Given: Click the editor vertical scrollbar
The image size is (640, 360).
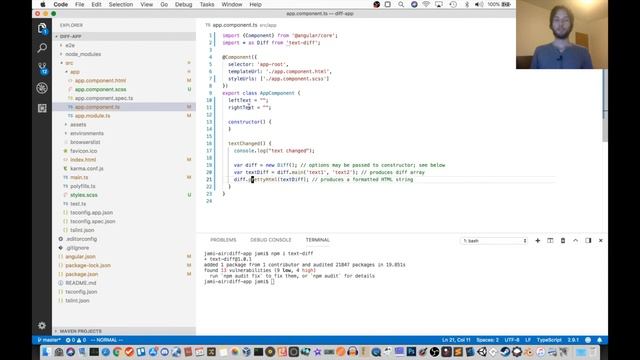Looking at the screenshot, I should point(605,106).
